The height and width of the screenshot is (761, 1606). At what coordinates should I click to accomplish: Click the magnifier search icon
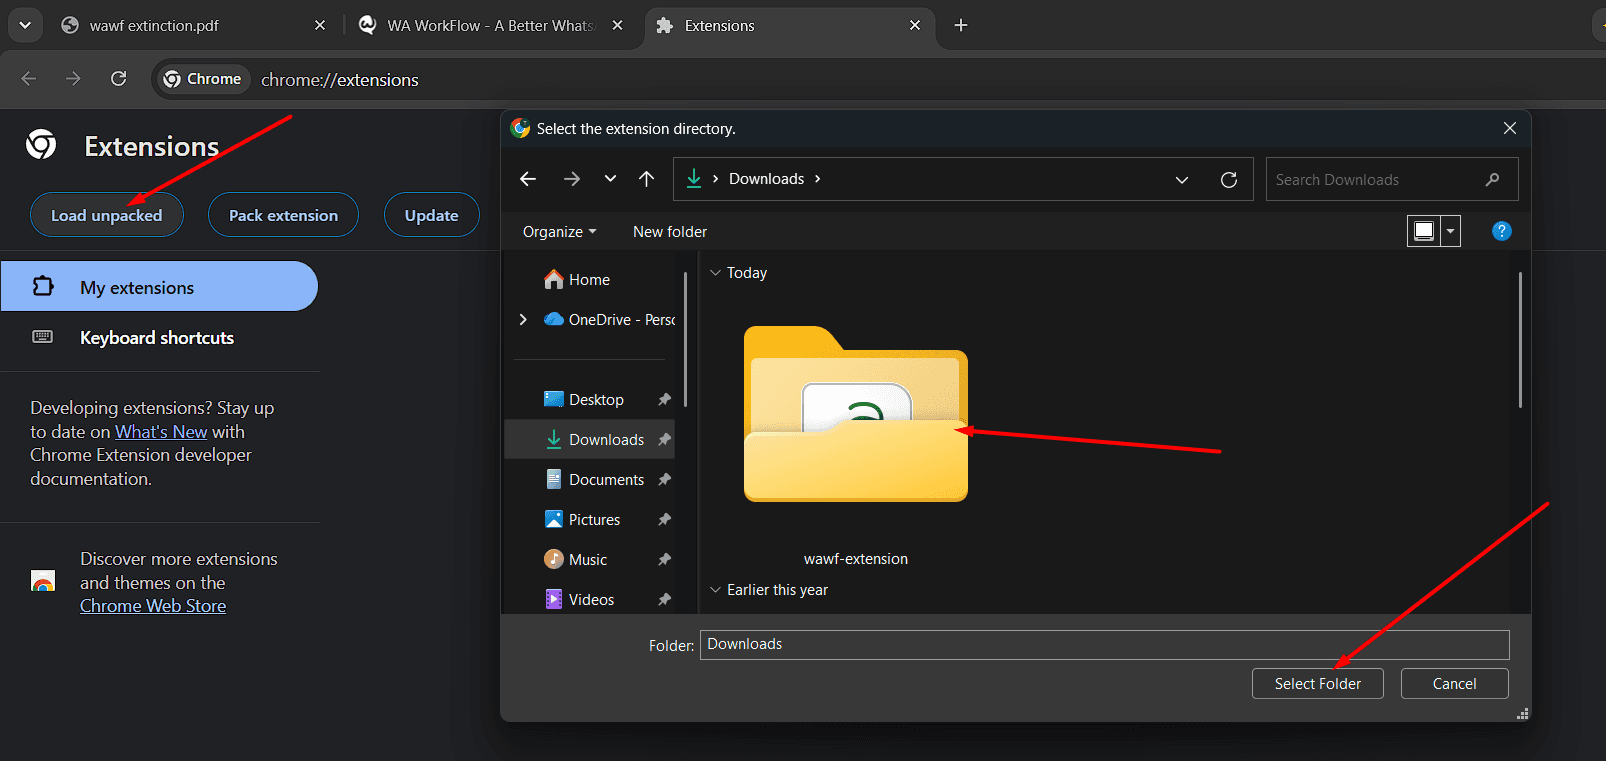[1492, 180]
